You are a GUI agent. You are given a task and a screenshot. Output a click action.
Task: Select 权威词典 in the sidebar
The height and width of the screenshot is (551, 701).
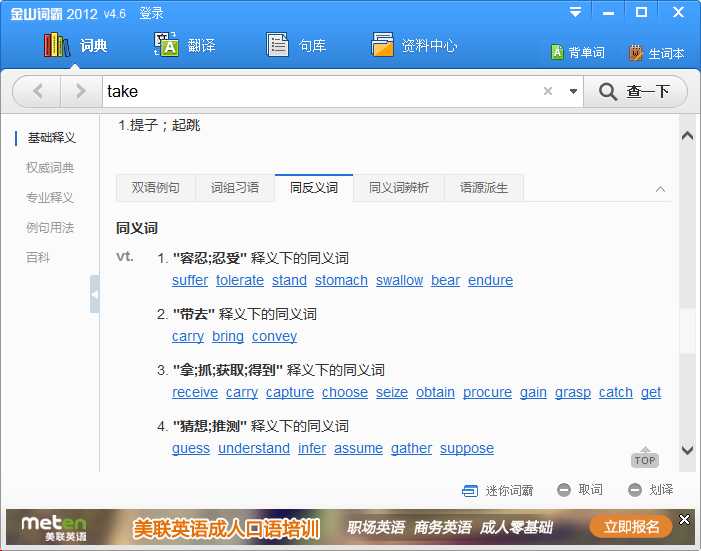pos(50,168)
